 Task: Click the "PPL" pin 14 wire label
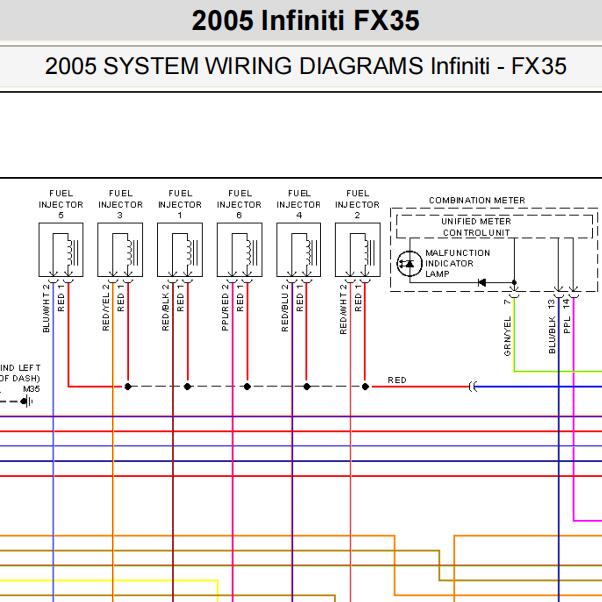click(x=567, y=316)
